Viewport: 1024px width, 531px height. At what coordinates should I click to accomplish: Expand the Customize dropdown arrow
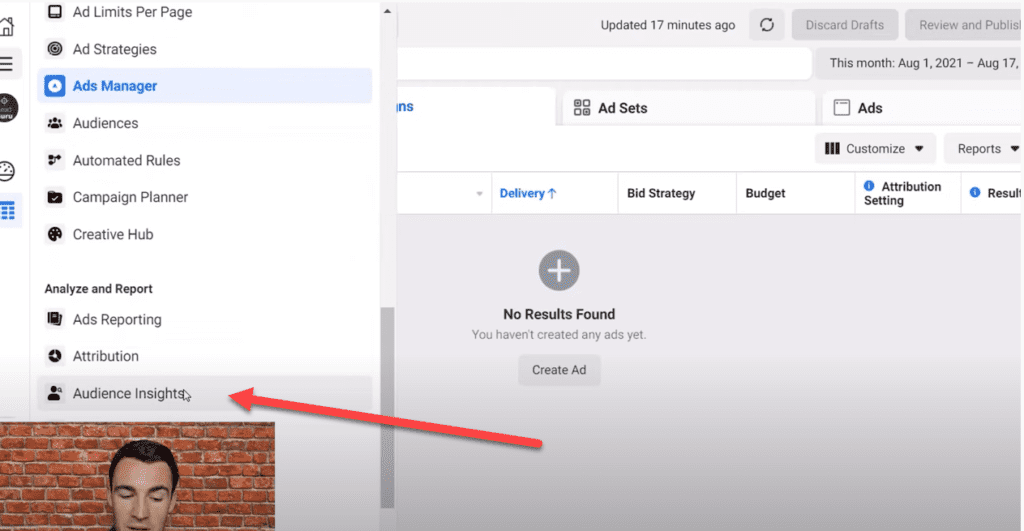click(919, 149)
